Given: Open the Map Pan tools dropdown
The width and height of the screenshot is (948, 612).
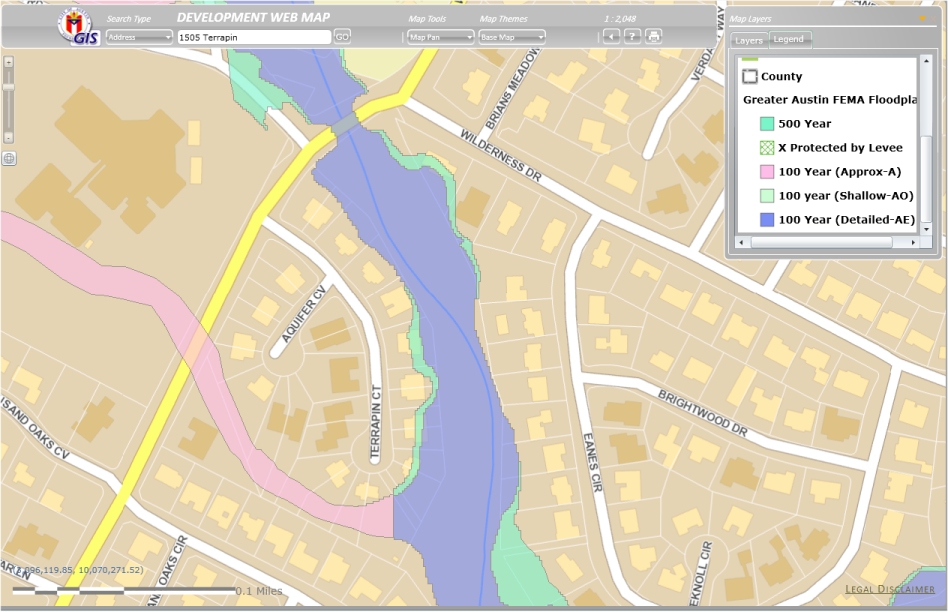Looking at the screenshot, I should (441, 36).
